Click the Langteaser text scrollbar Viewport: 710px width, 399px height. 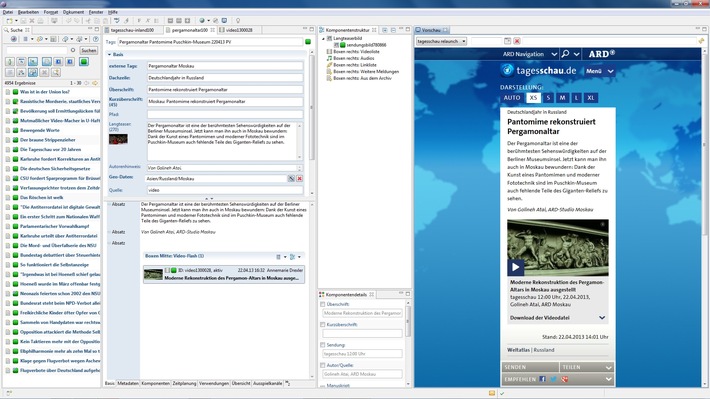pyautogui.click(x=299, y=141)
